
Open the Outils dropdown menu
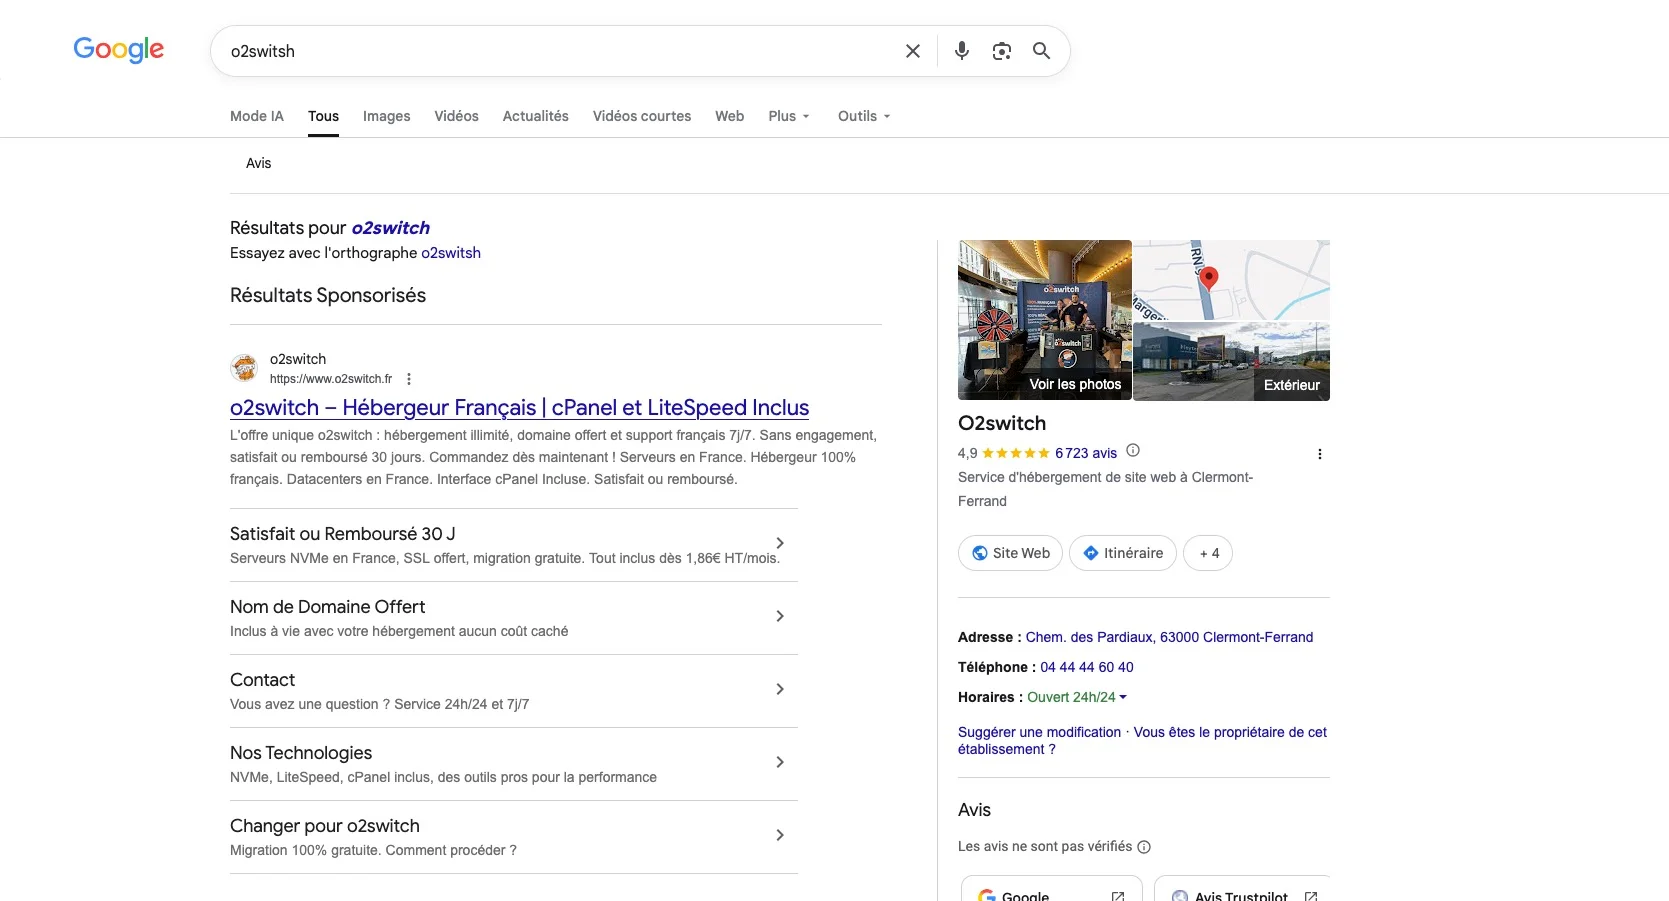[864, 116]
